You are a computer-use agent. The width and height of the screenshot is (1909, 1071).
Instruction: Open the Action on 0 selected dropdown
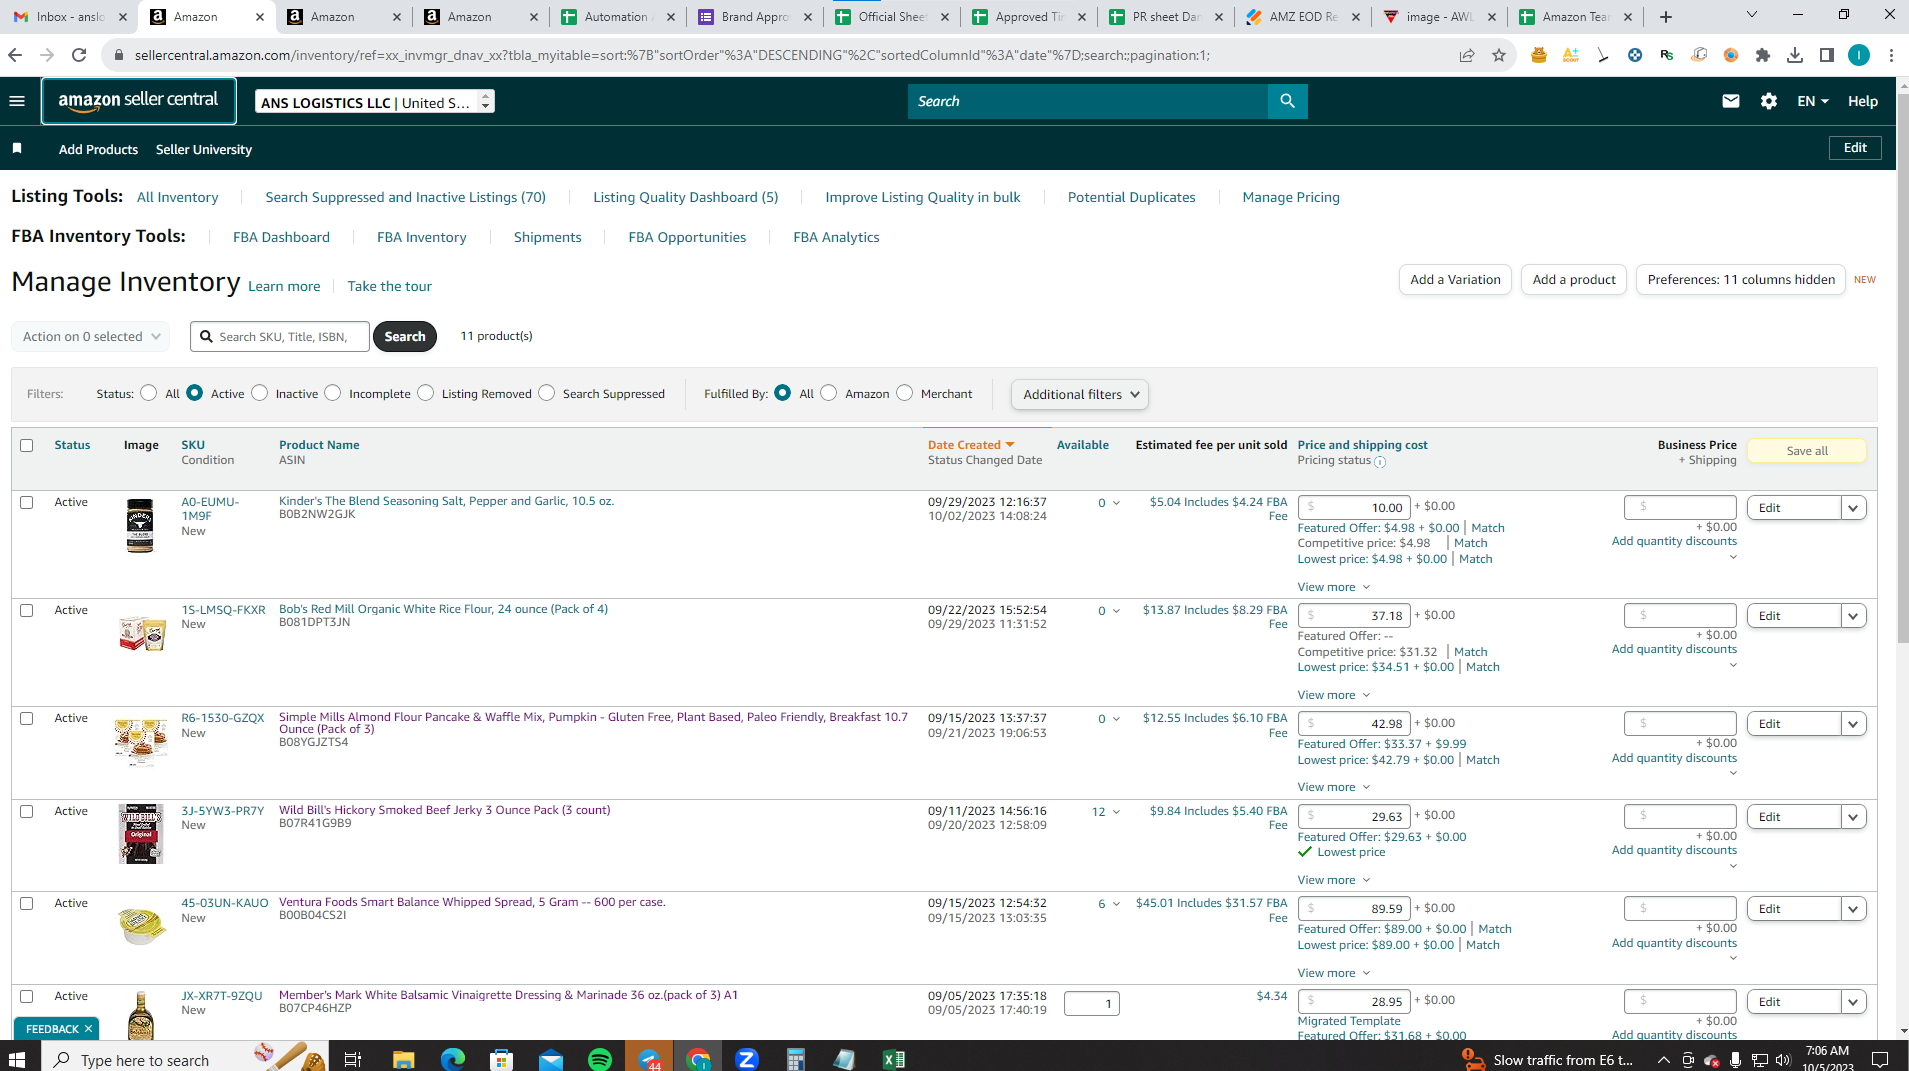coord(91,337)
